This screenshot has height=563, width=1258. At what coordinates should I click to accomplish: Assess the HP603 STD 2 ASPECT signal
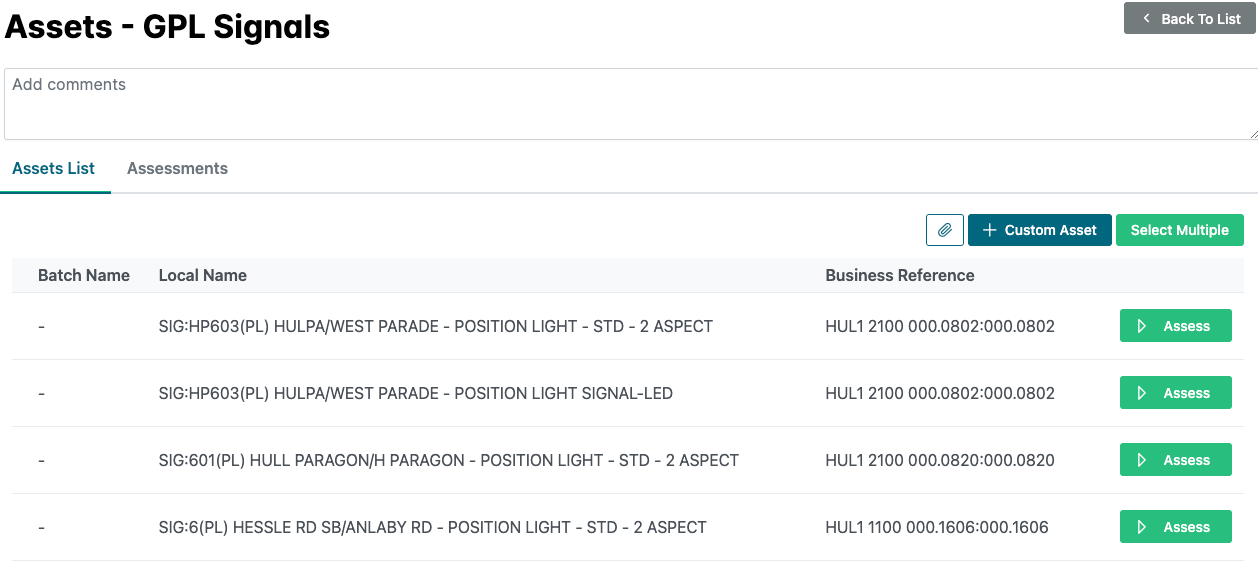[1175, 326]
